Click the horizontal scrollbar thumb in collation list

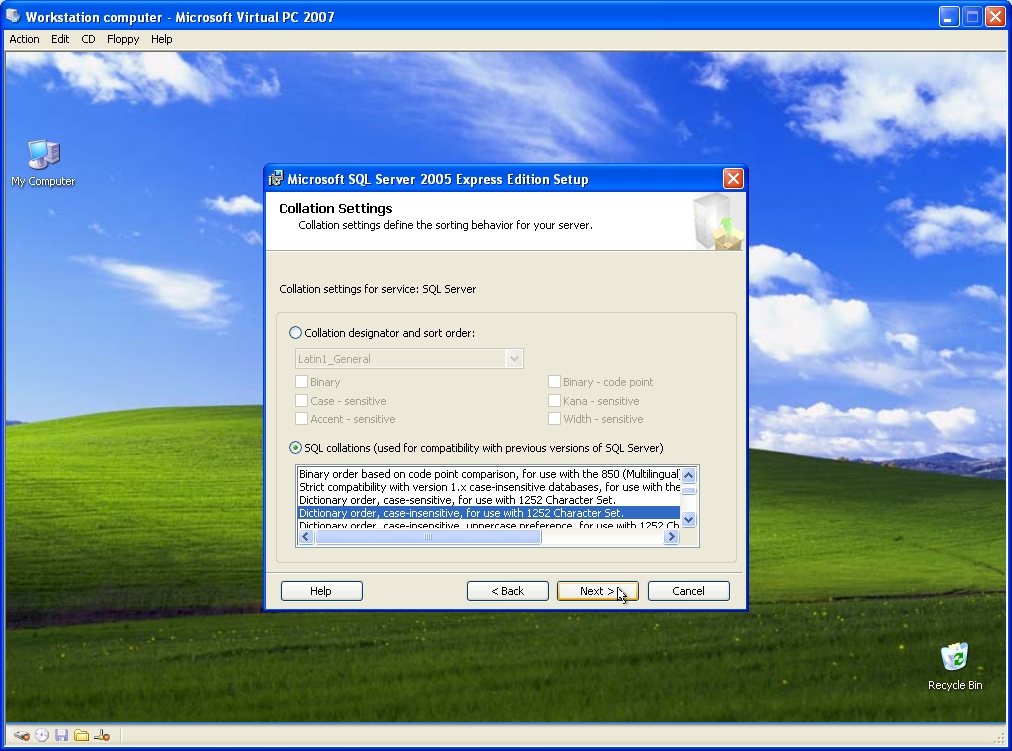[428, 537]
